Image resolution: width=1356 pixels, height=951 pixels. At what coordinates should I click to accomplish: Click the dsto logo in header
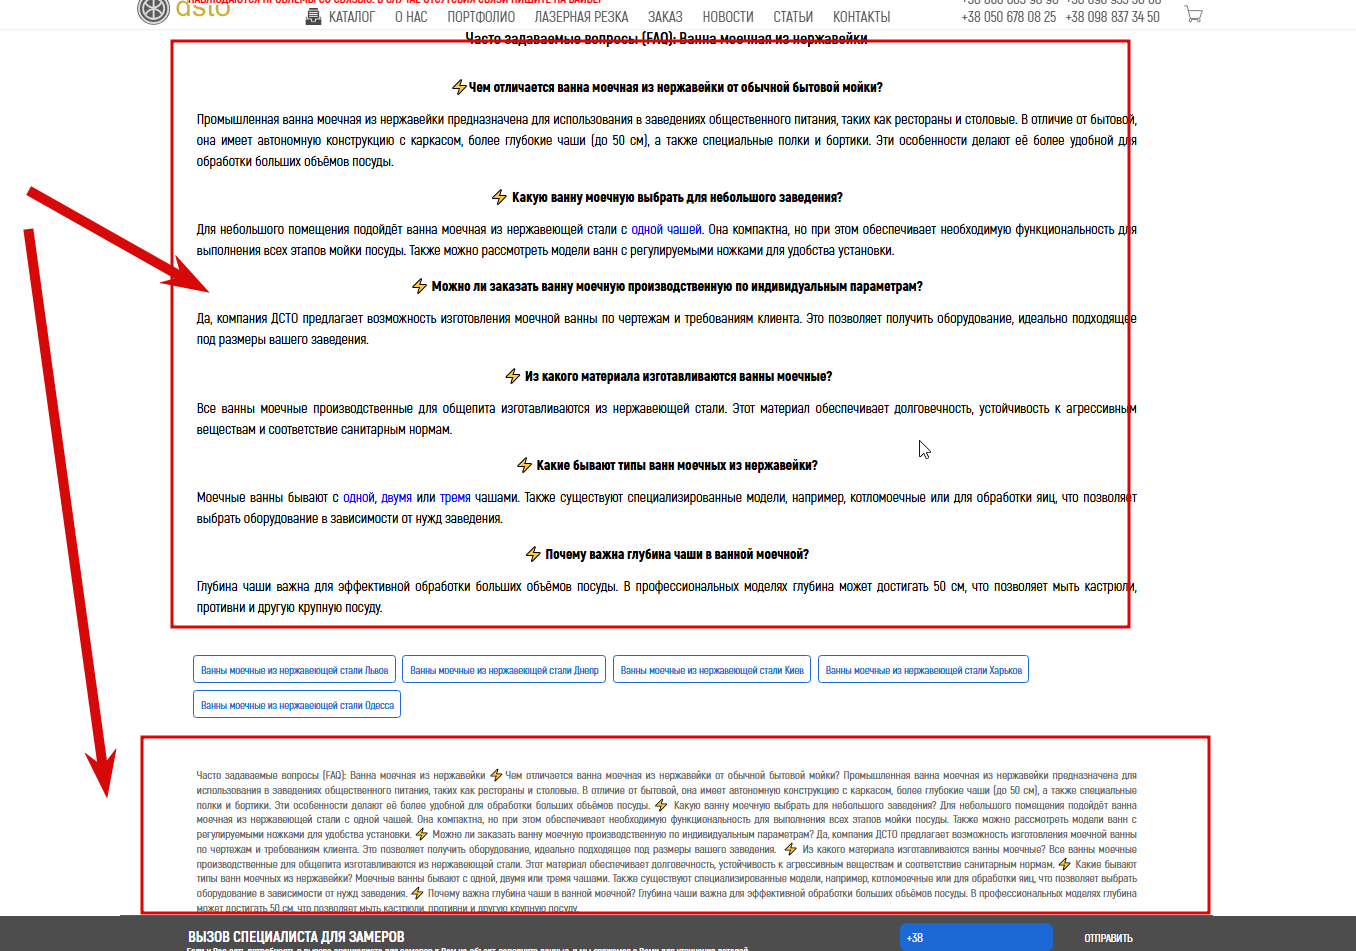[x=184, y=10]
